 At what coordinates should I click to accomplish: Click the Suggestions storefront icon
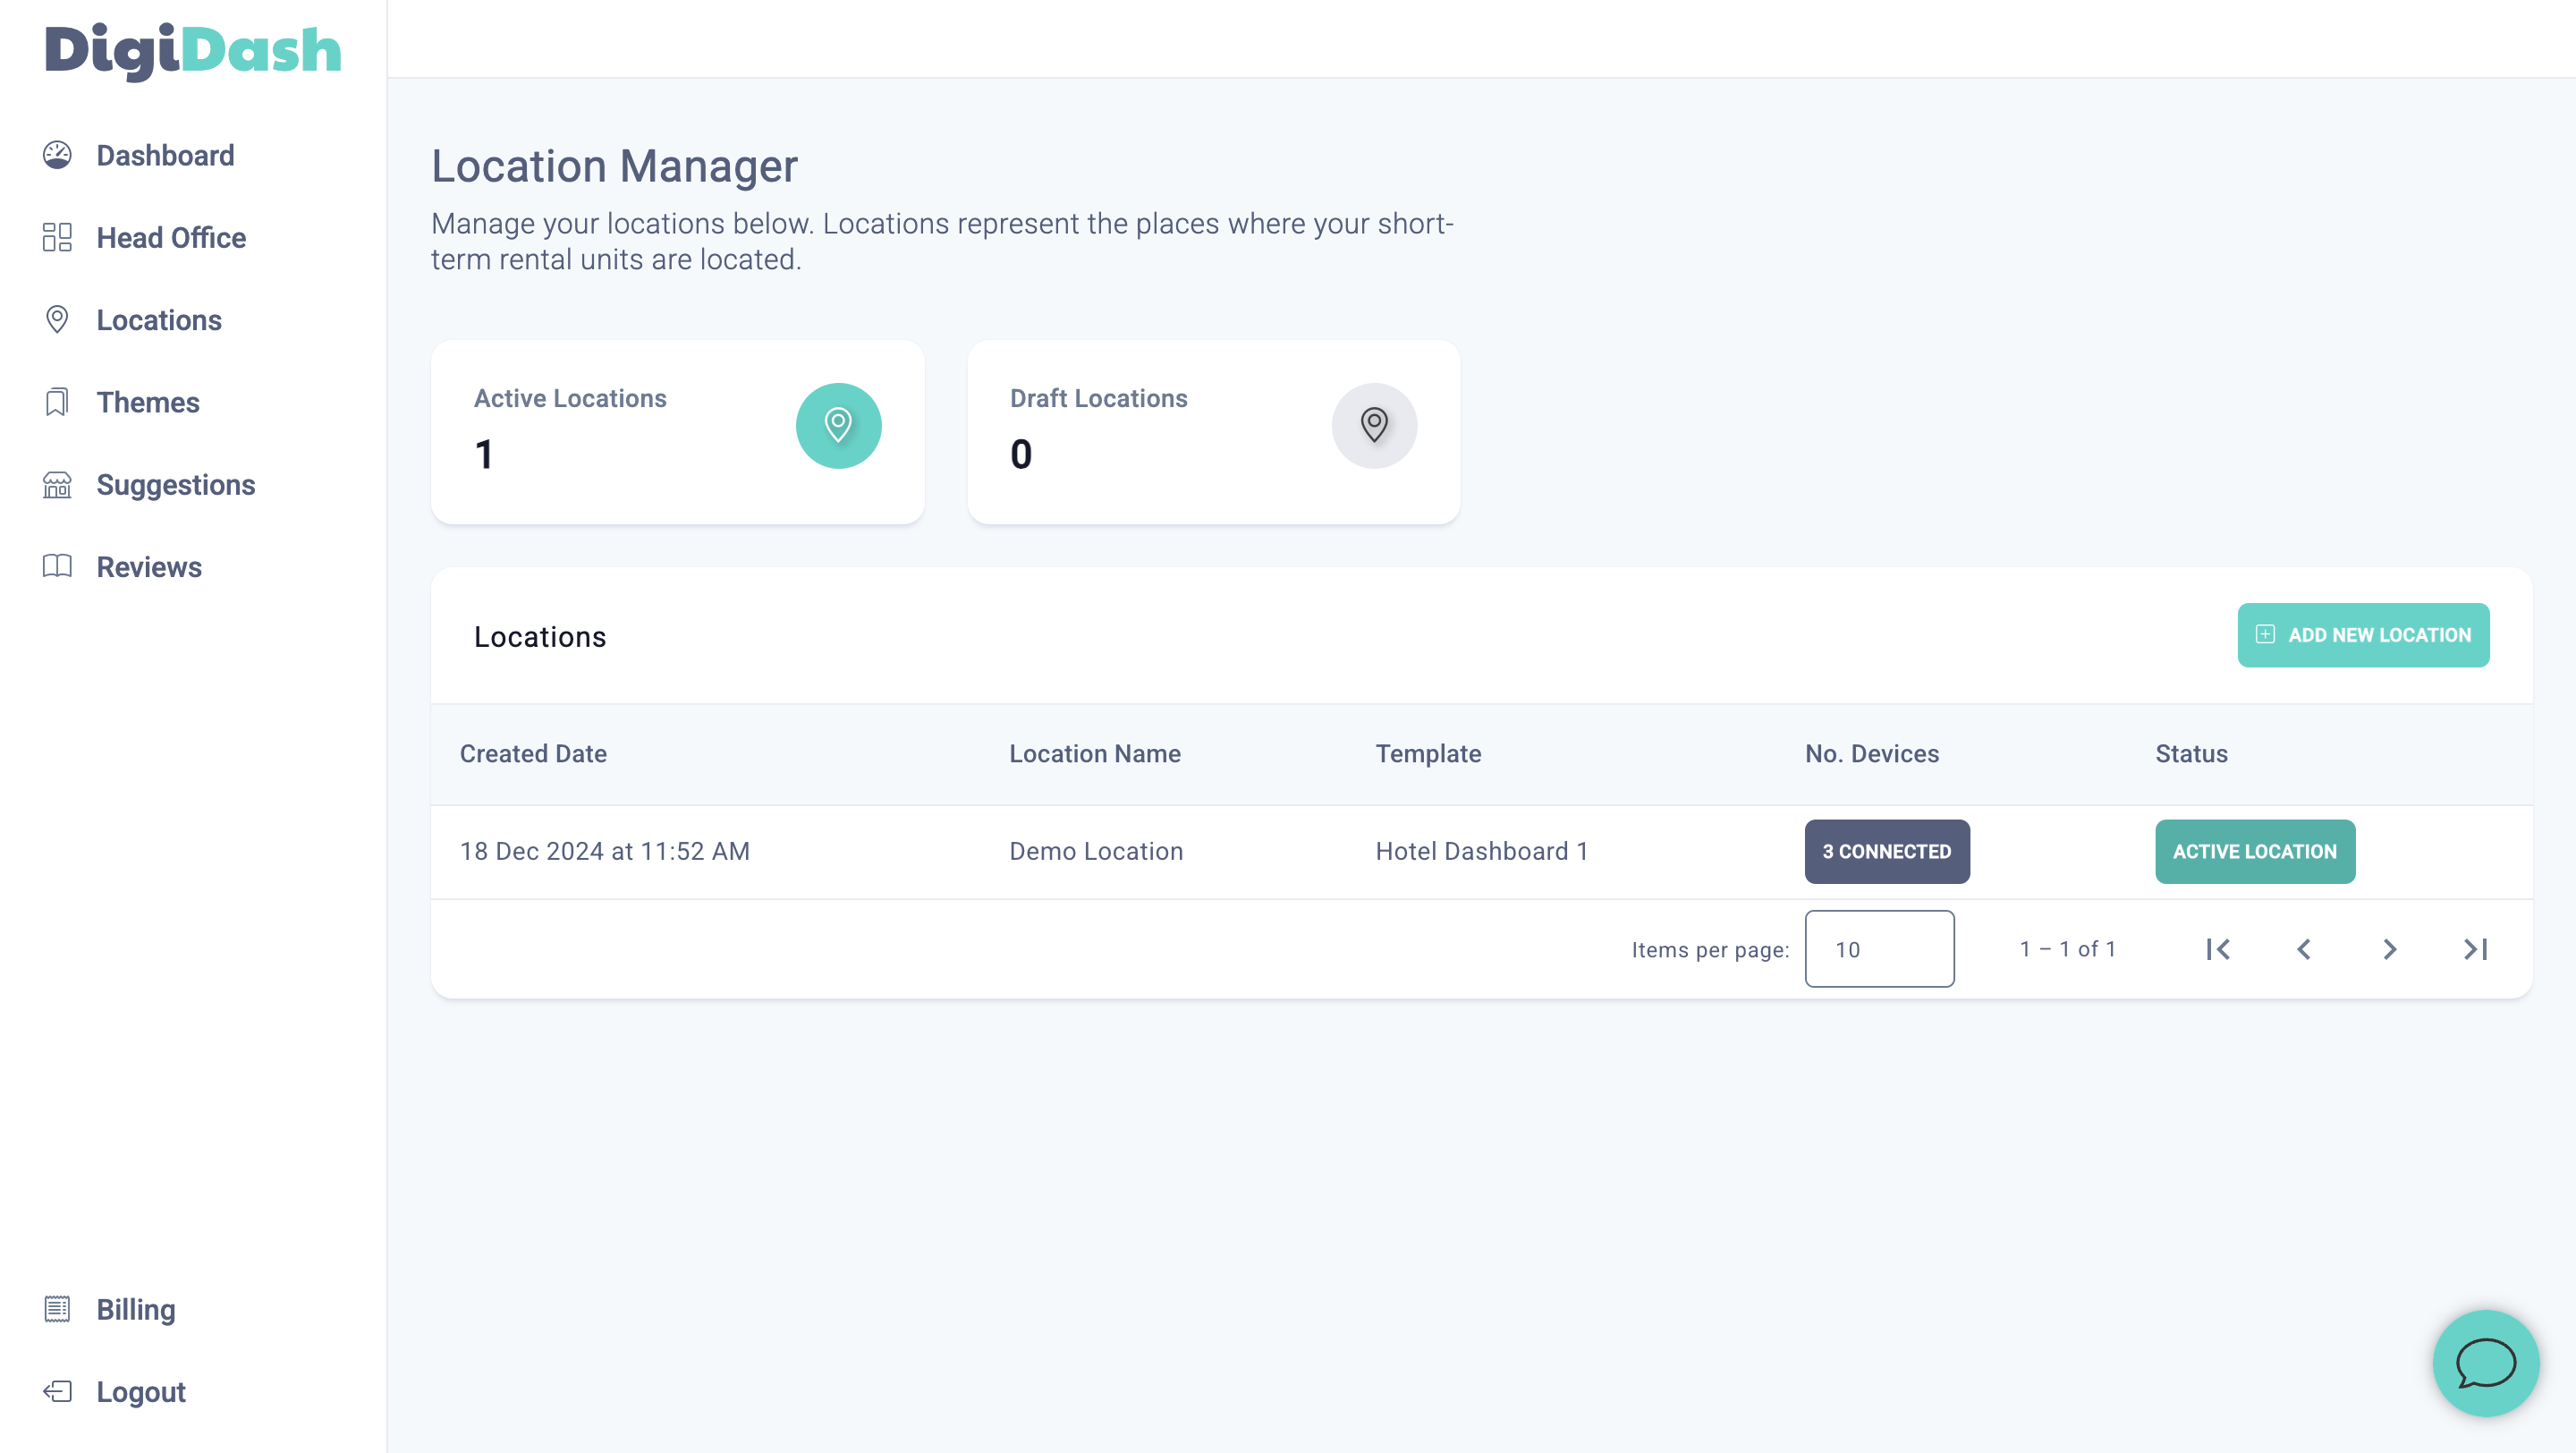(x=57, y=484)
